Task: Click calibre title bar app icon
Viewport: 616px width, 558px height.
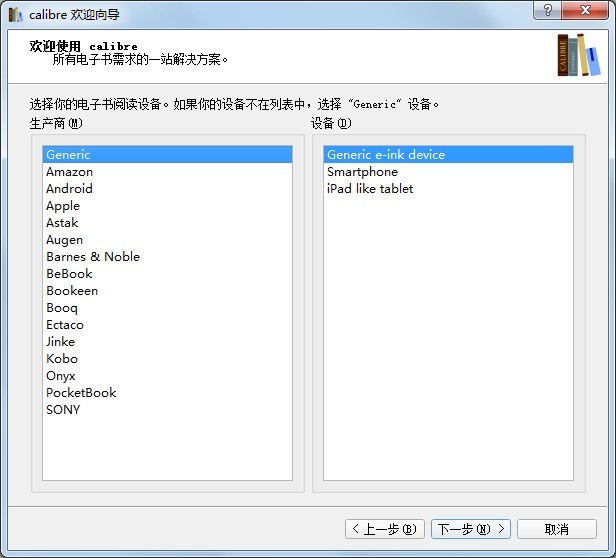Action: [x=15, y=15]
